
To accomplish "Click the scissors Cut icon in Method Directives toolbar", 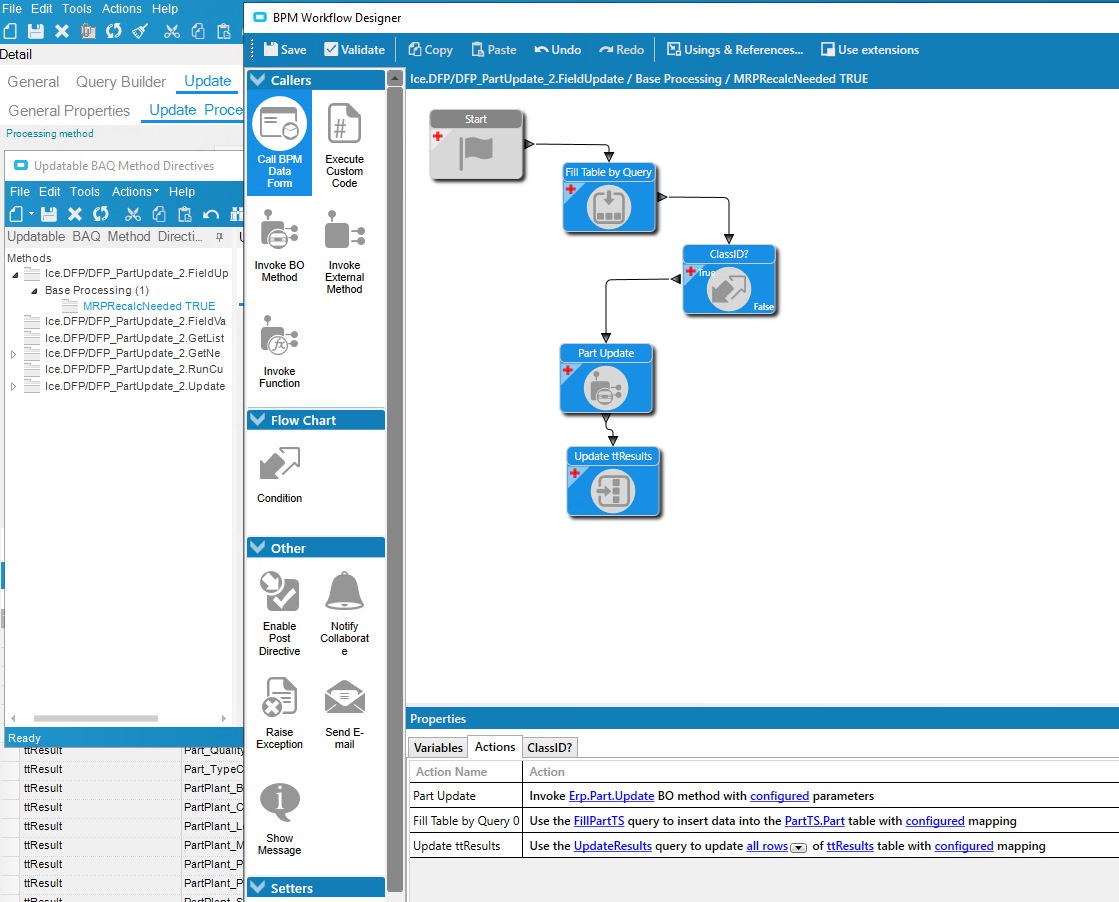I will point(132,213).
